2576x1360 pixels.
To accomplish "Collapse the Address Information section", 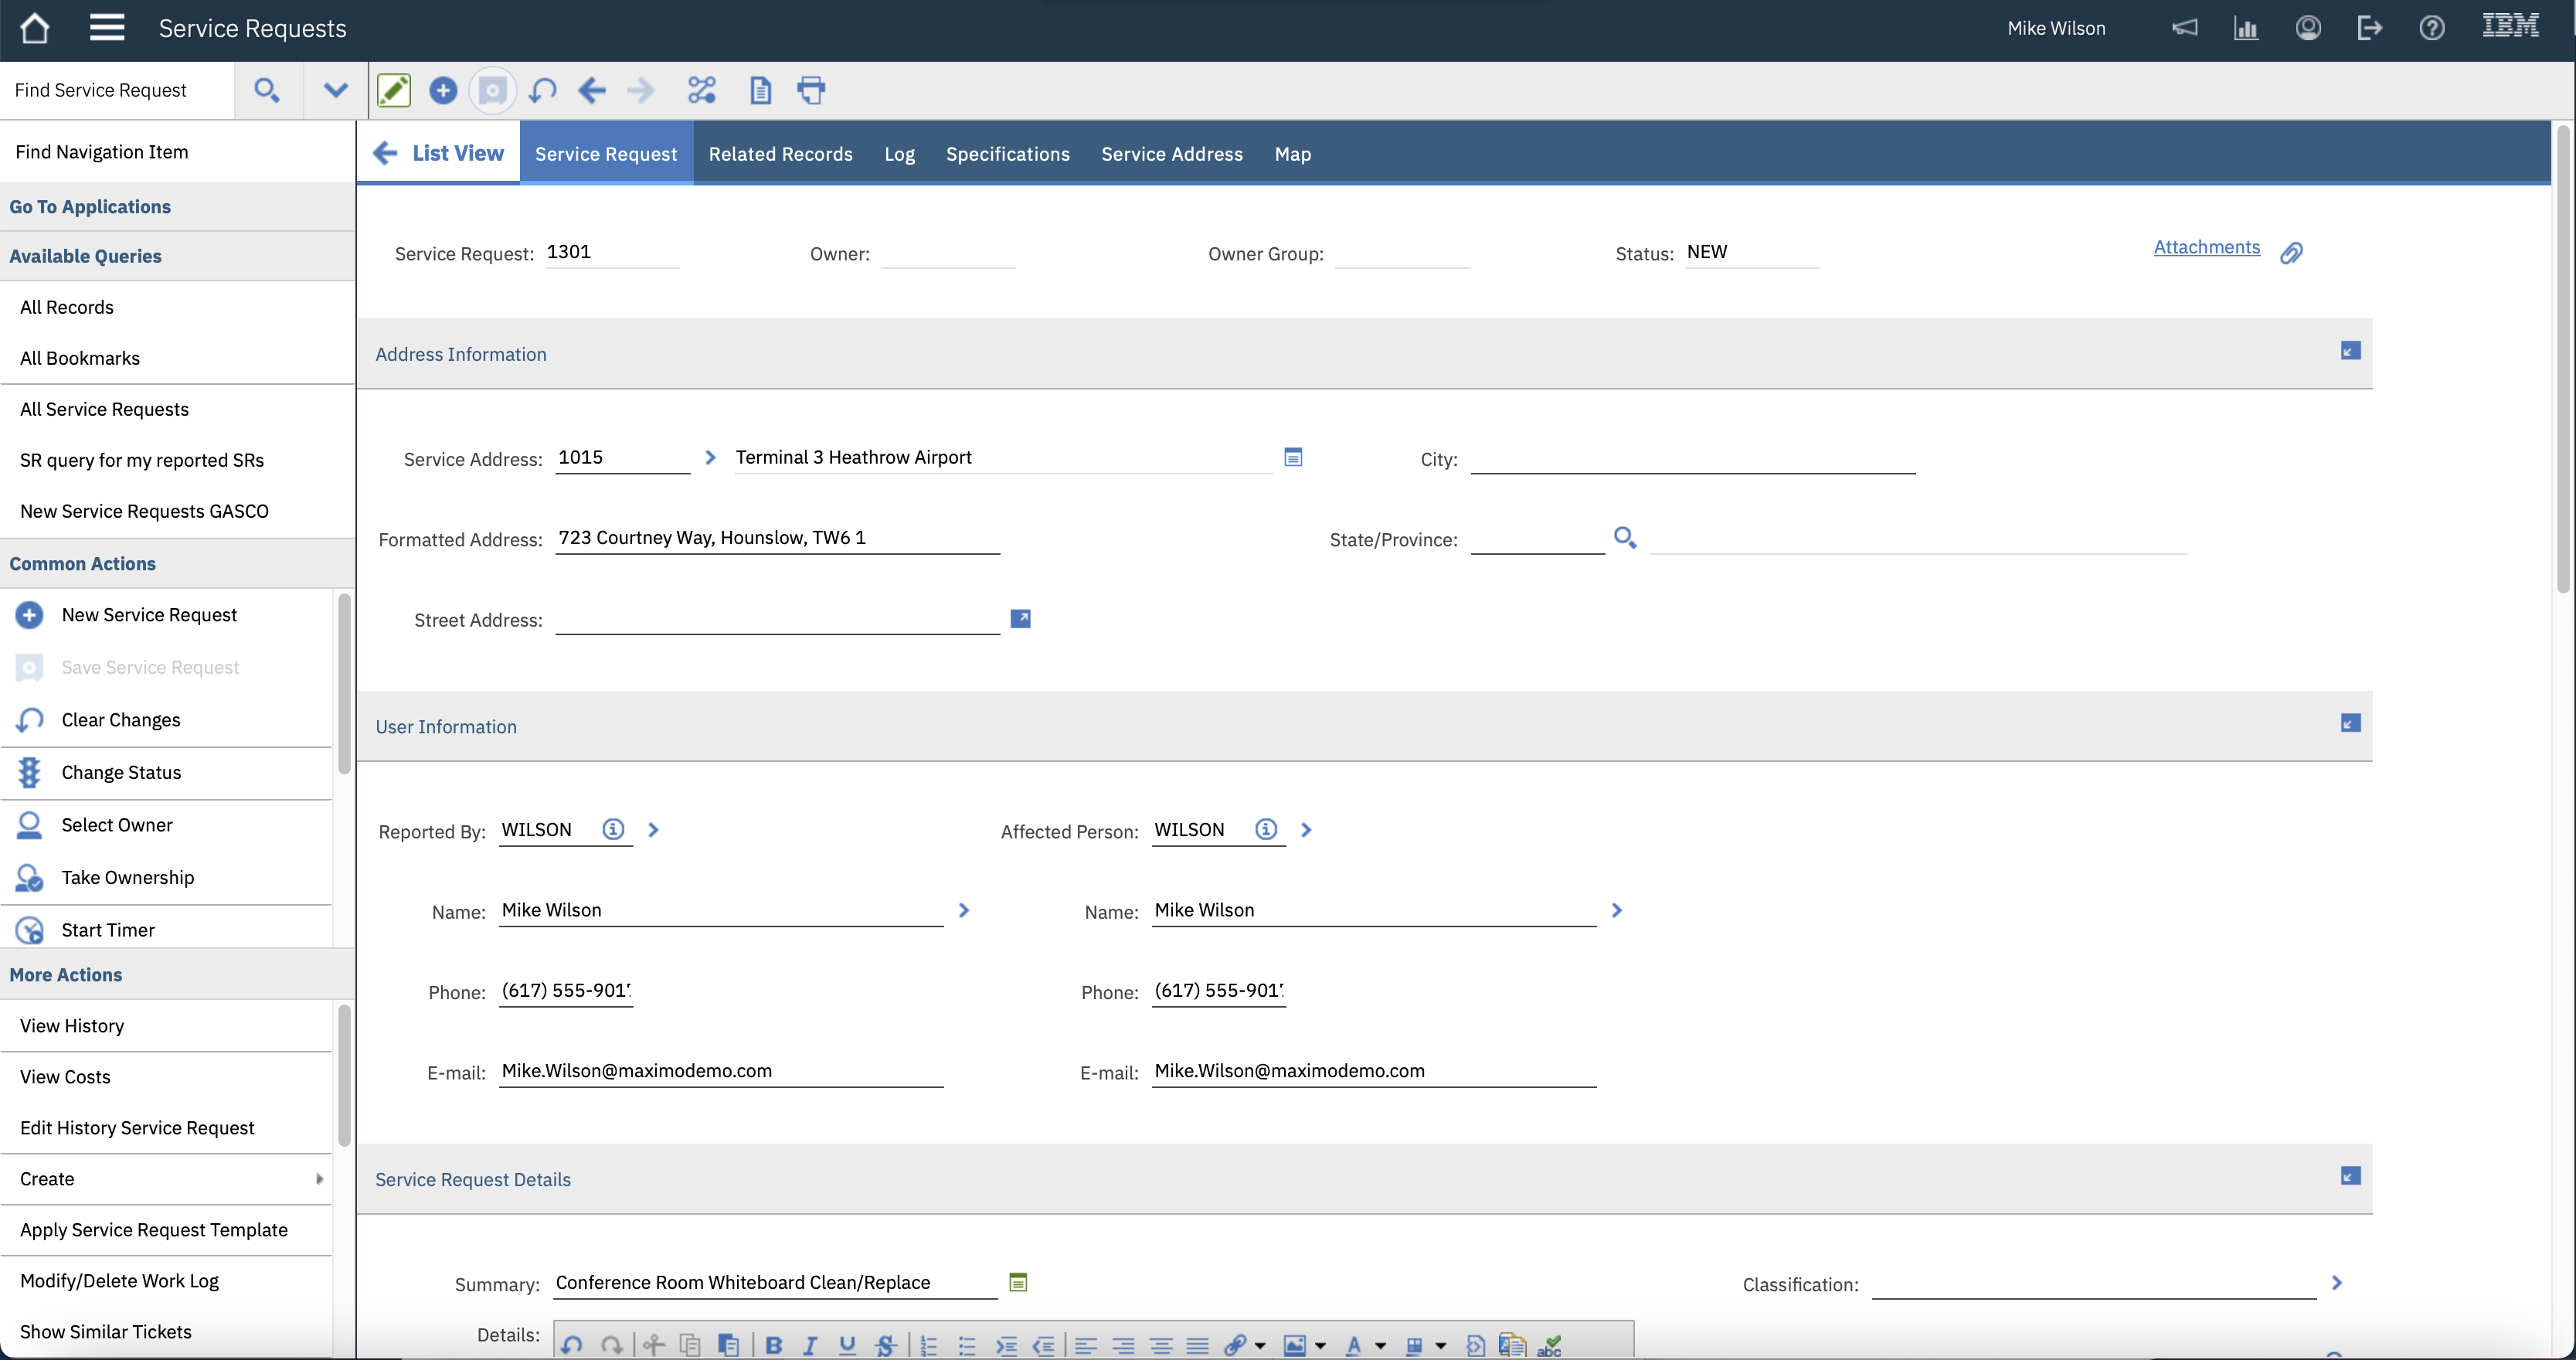I will tap(2350, 350).
